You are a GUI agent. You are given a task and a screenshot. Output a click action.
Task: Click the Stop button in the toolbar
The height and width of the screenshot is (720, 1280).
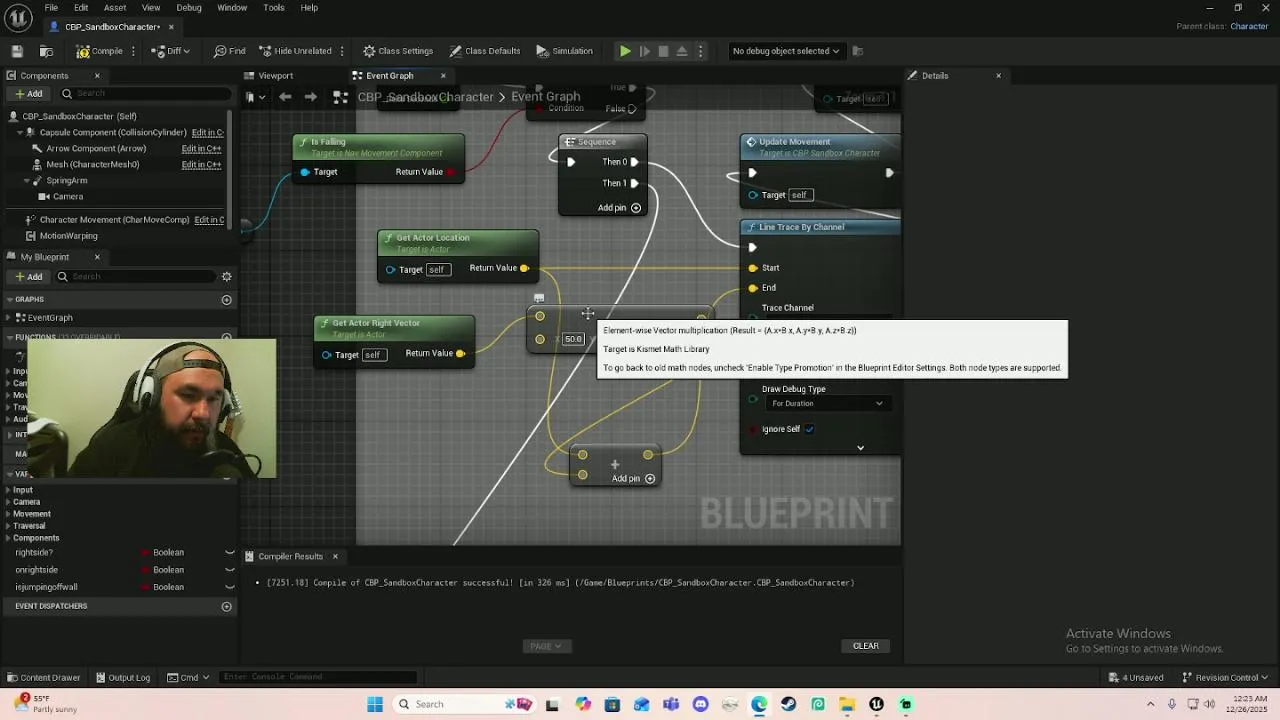tap(663, 51)
